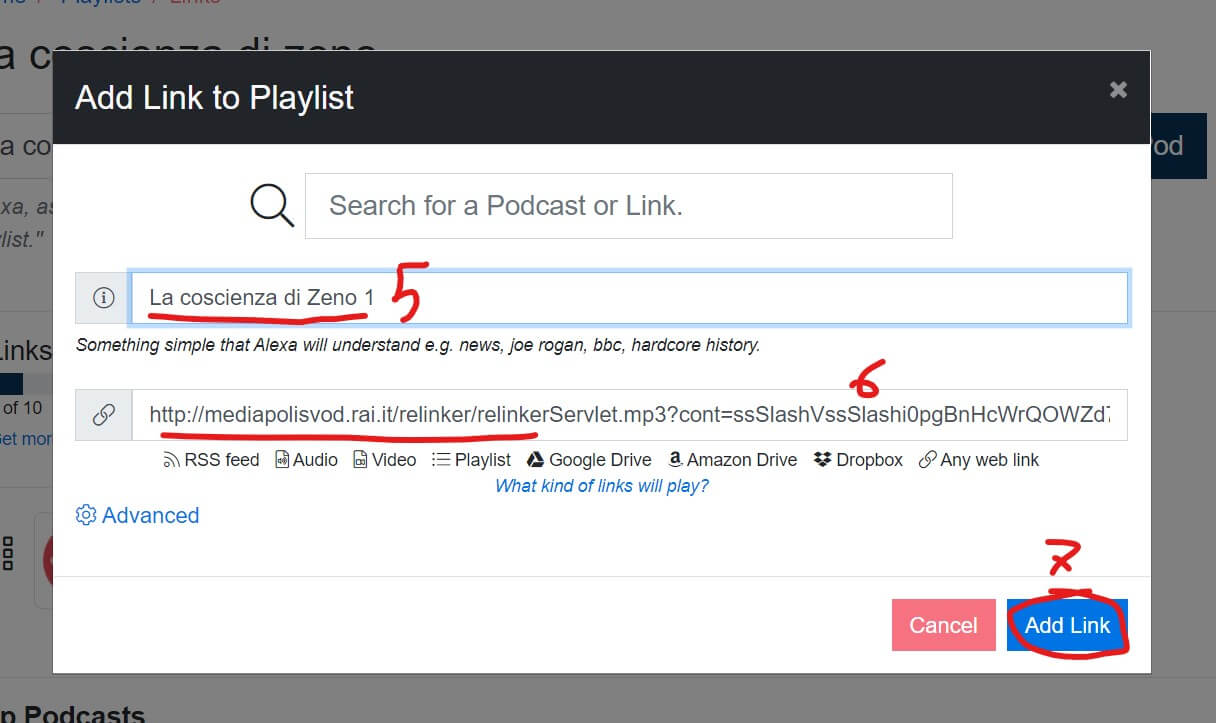Click the magnifying glass search icon
This screenshot has width=1216, height=723.
coord(271,206)
